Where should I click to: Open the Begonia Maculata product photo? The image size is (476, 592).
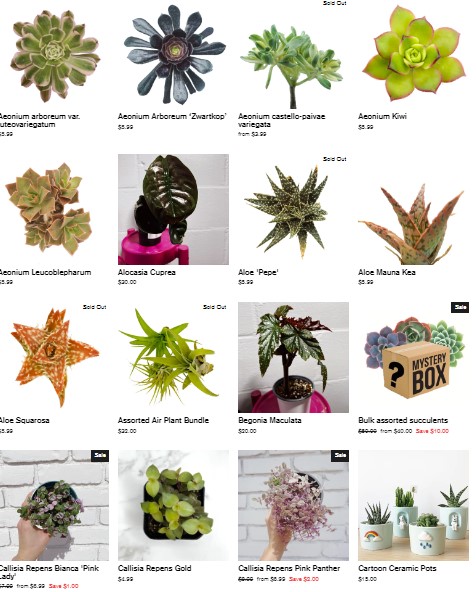(x=293, y=357)
